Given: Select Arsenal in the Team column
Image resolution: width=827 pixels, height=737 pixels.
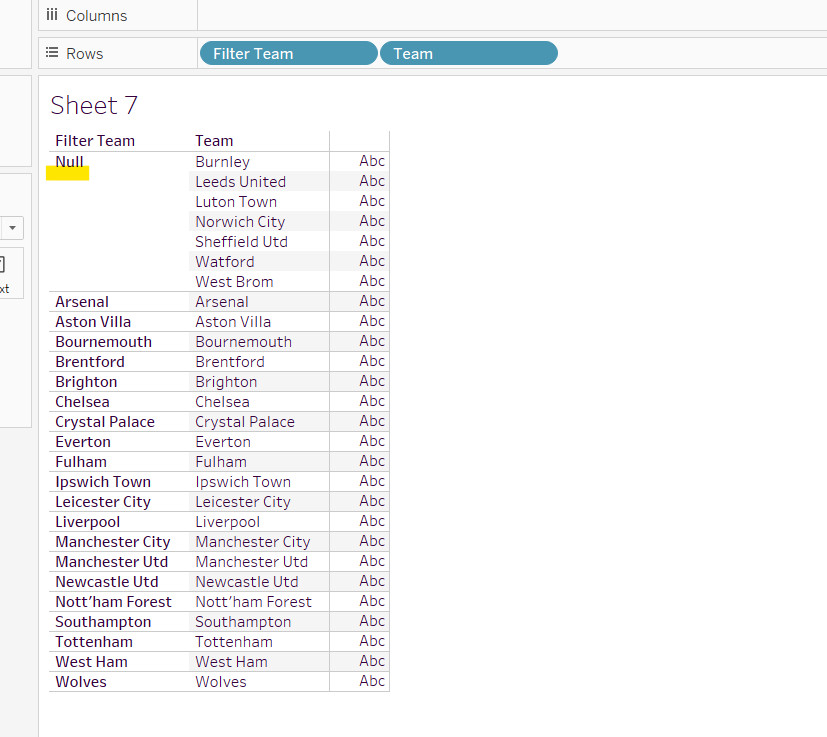Looking at the screenshot, I should click(x=222, y=302).
